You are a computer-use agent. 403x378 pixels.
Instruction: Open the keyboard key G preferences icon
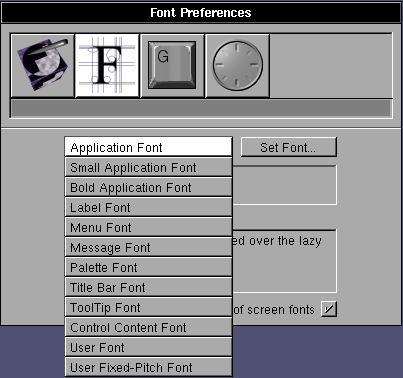click(x=172, y=66)
